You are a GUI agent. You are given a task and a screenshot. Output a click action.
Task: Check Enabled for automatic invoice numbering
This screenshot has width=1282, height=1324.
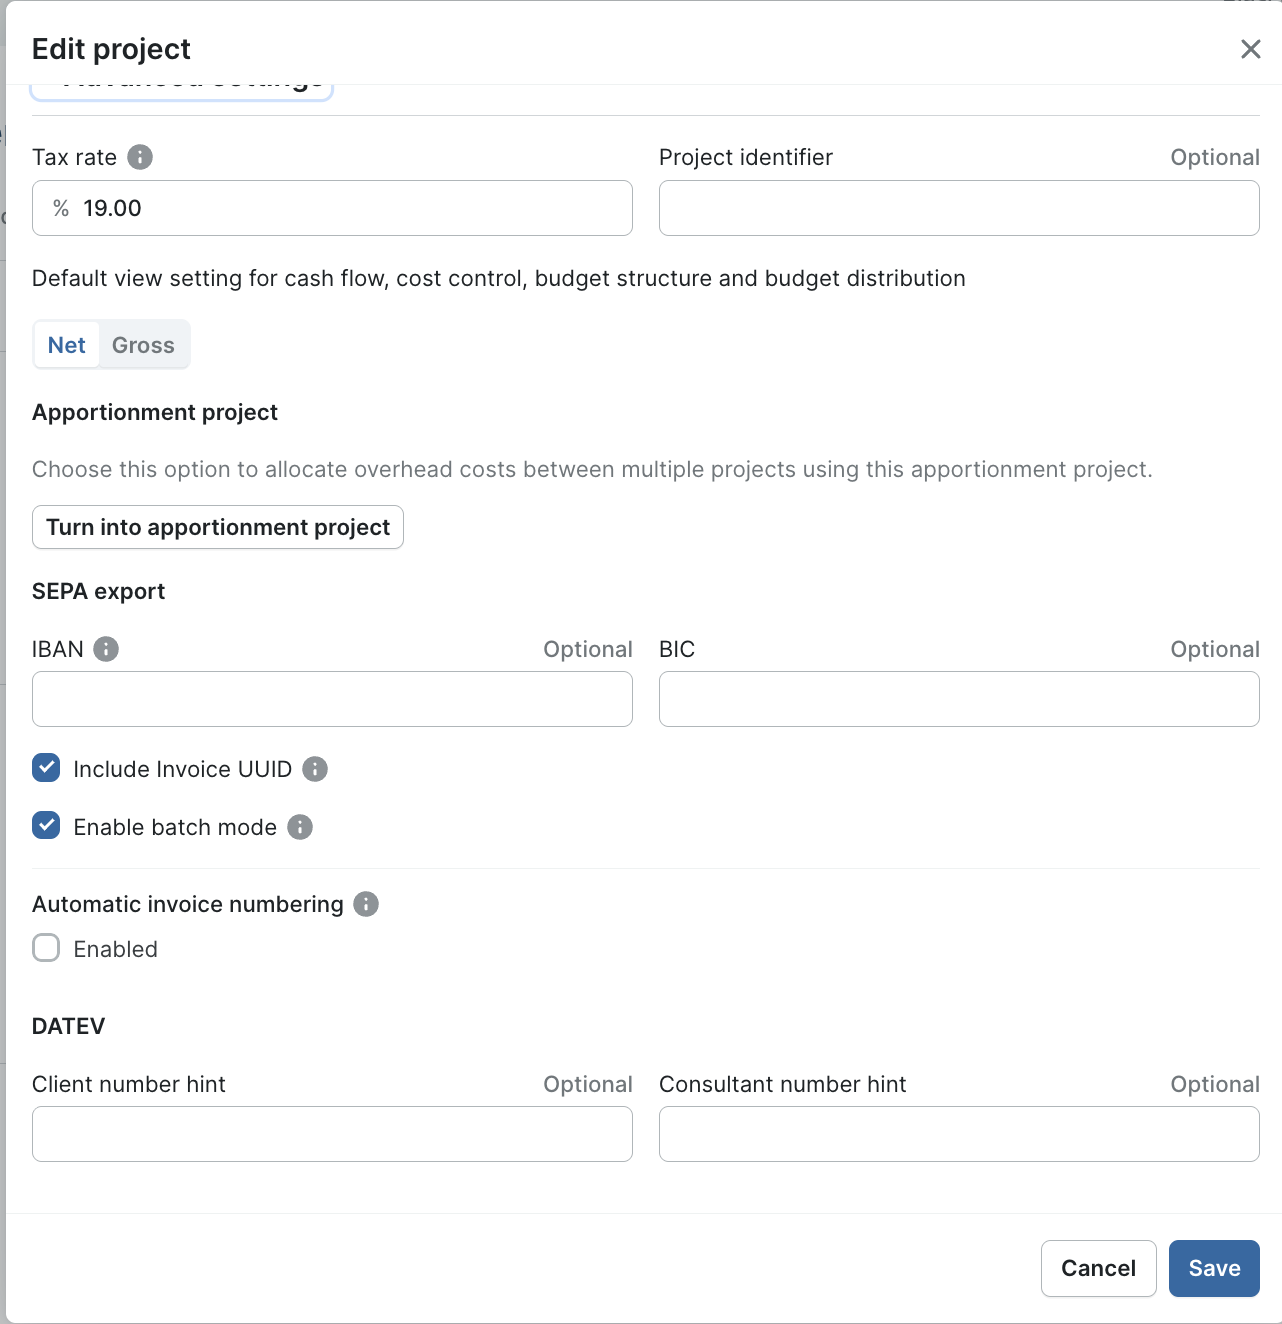point(46,948)
